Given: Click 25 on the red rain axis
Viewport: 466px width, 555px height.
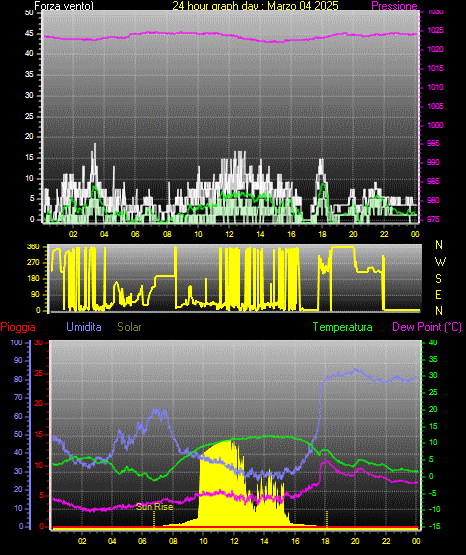Looking at the screenshot, I should tap(39, 373).
